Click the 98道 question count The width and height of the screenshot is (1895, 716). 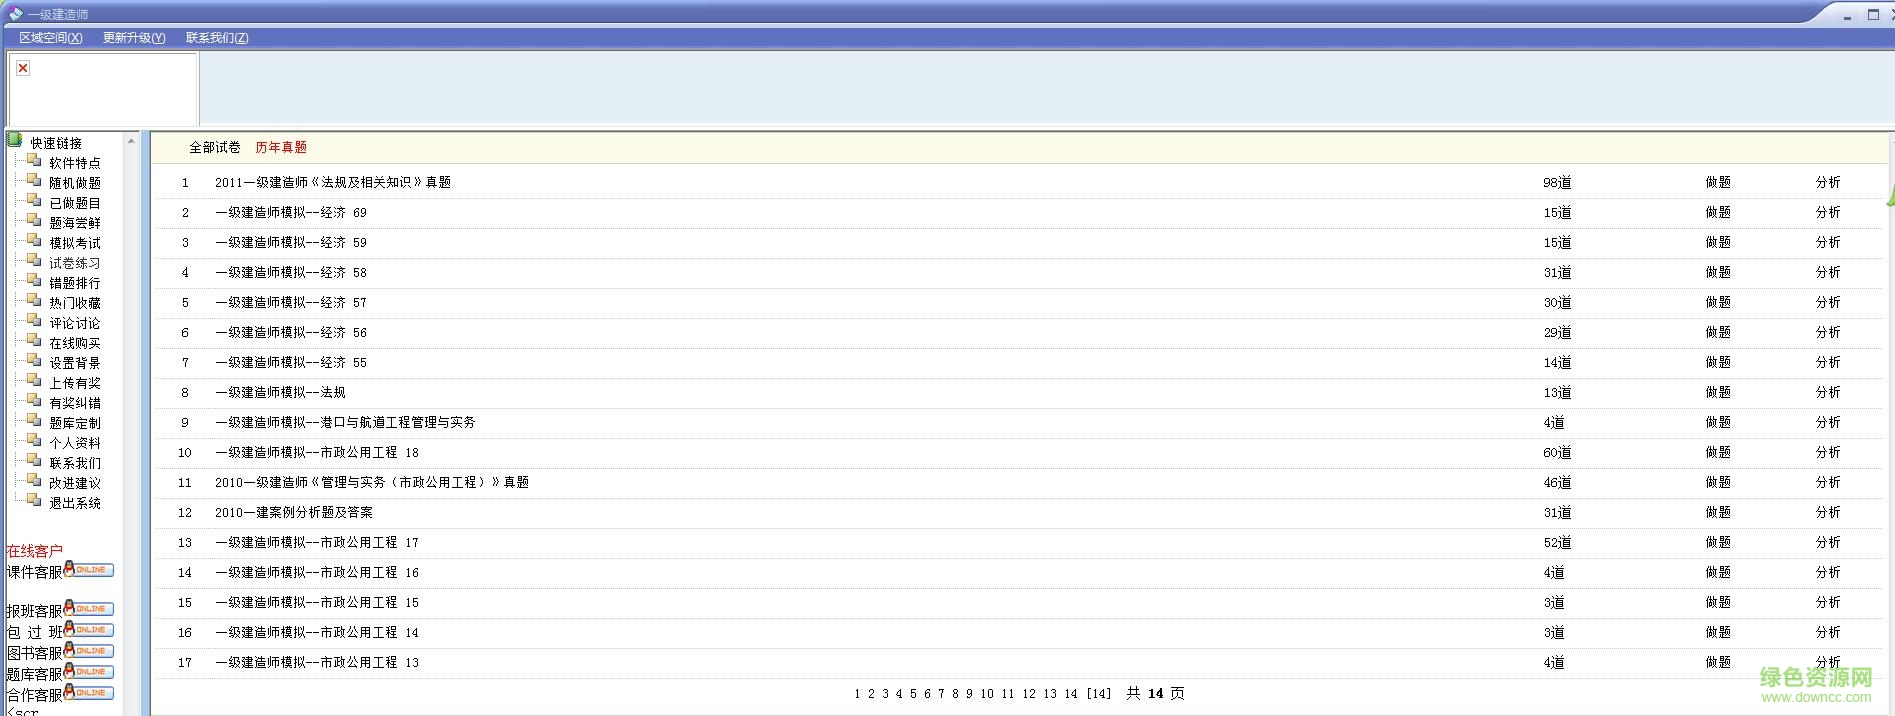click(x=1557, y=182)
